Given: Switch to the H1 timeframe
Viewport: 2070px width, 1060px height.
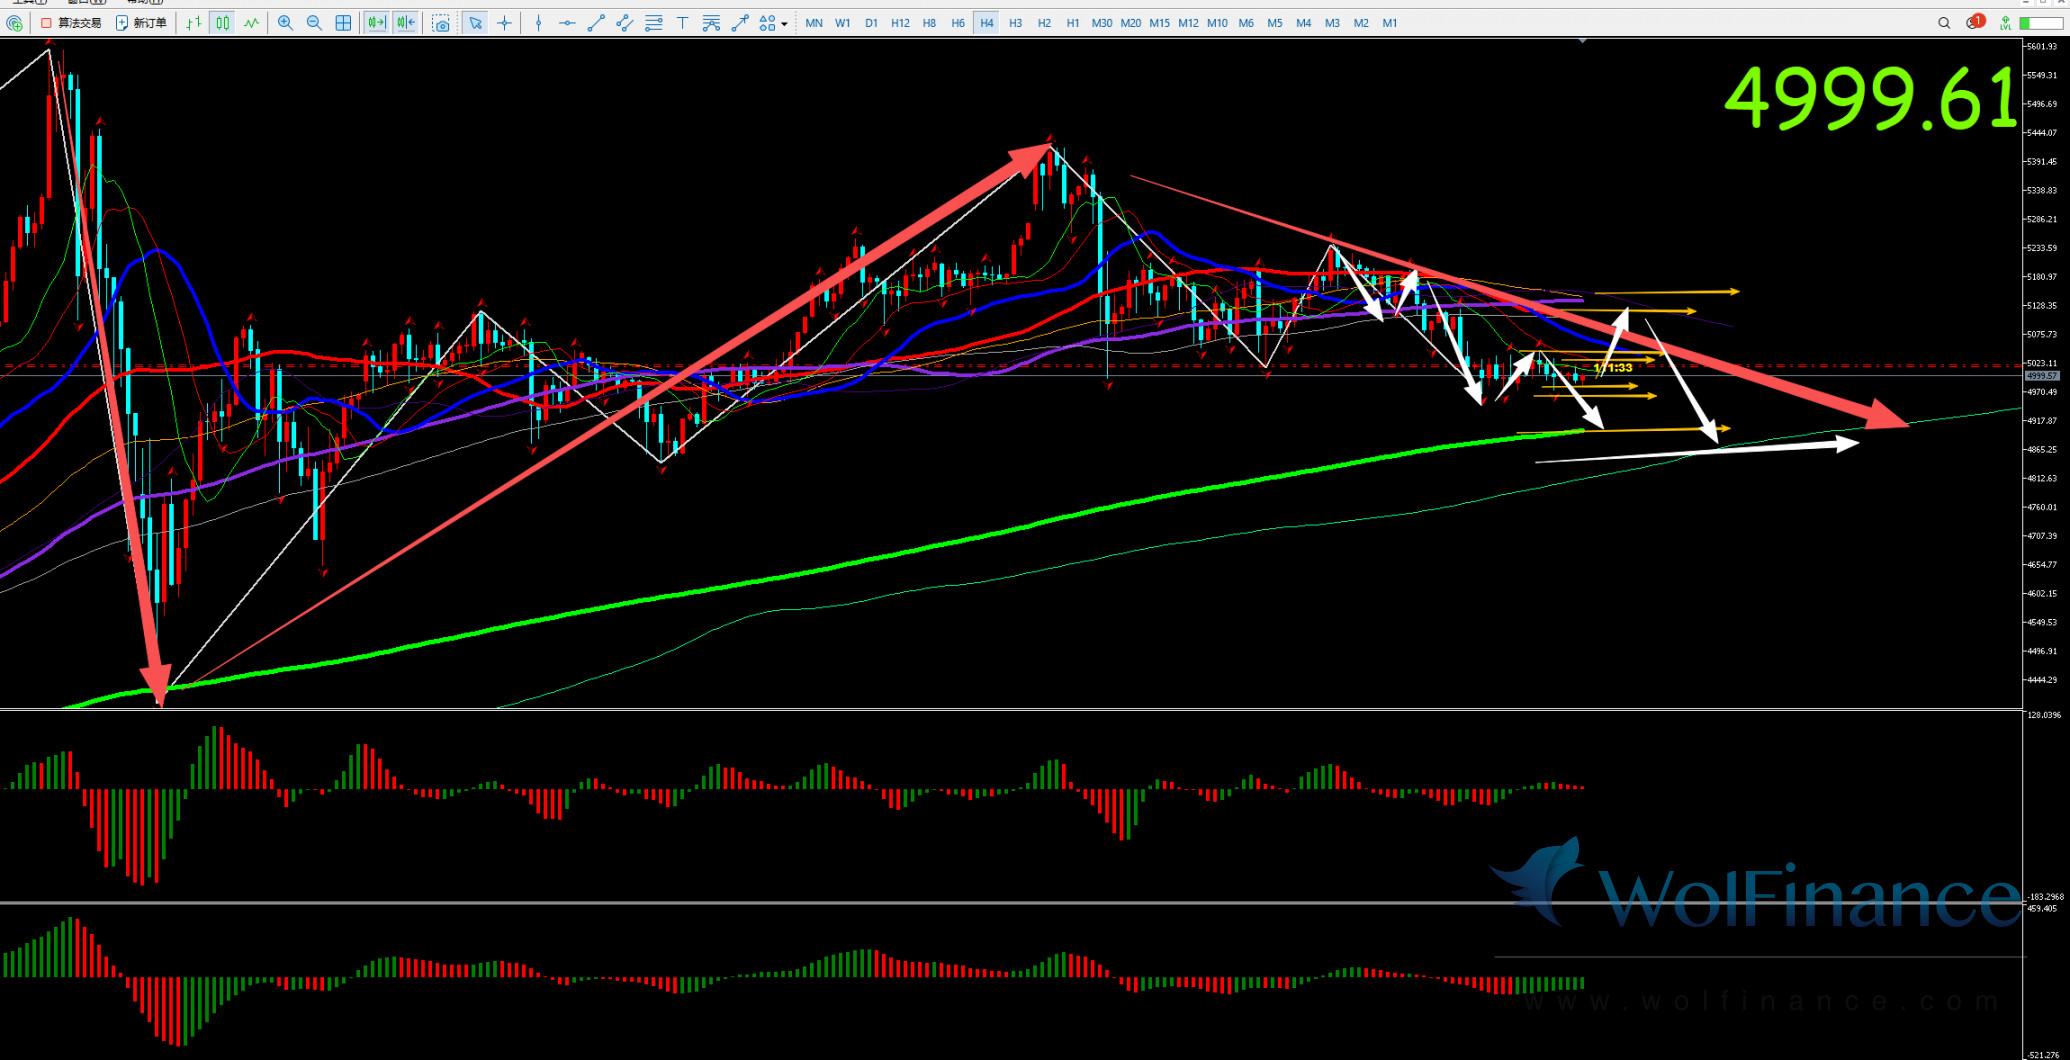Looking at the screenshot, I should 1072,23.
